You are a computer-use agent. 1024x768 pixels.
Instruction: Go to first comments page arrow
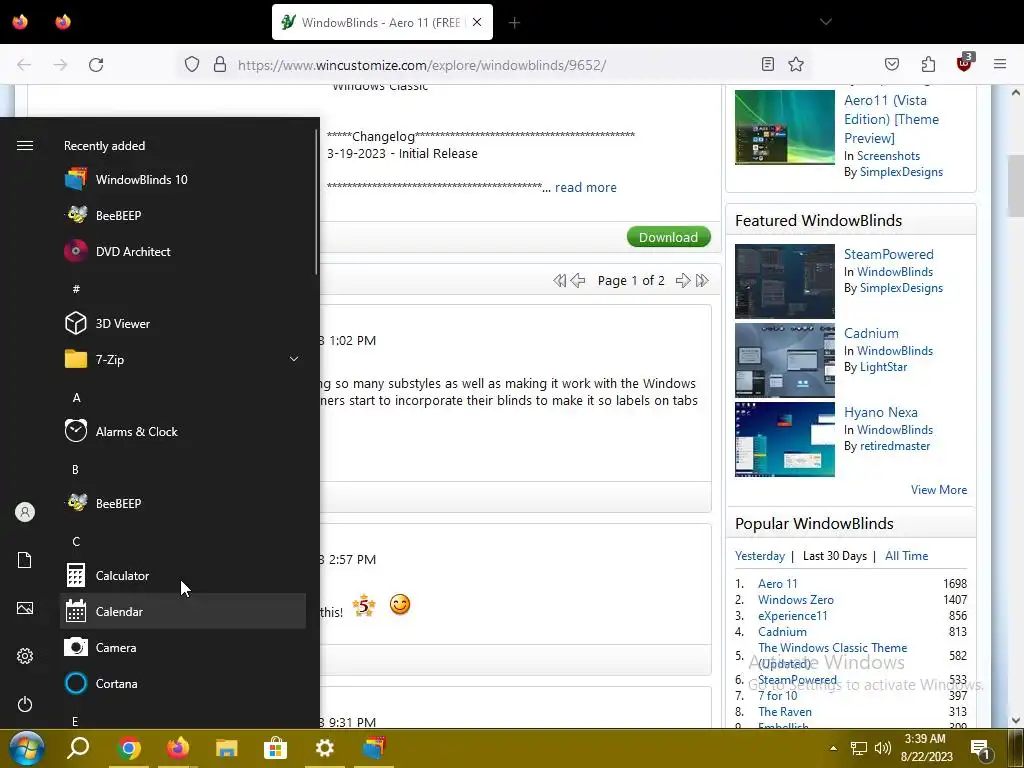pyautogui.click(x=559, y=281)
